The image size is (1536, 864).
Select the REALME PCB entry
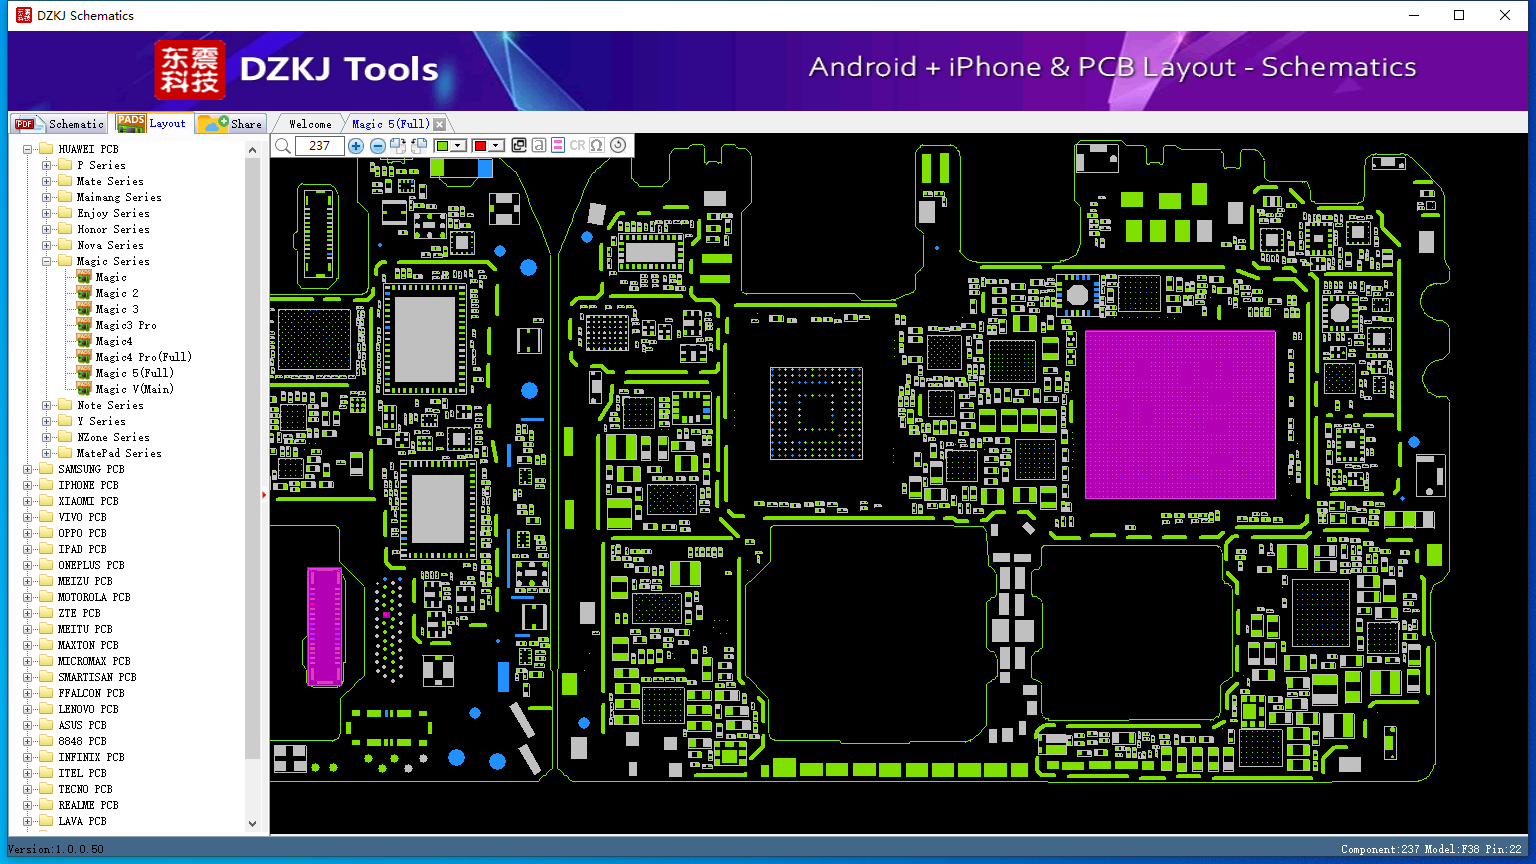[x=88, y=805]
